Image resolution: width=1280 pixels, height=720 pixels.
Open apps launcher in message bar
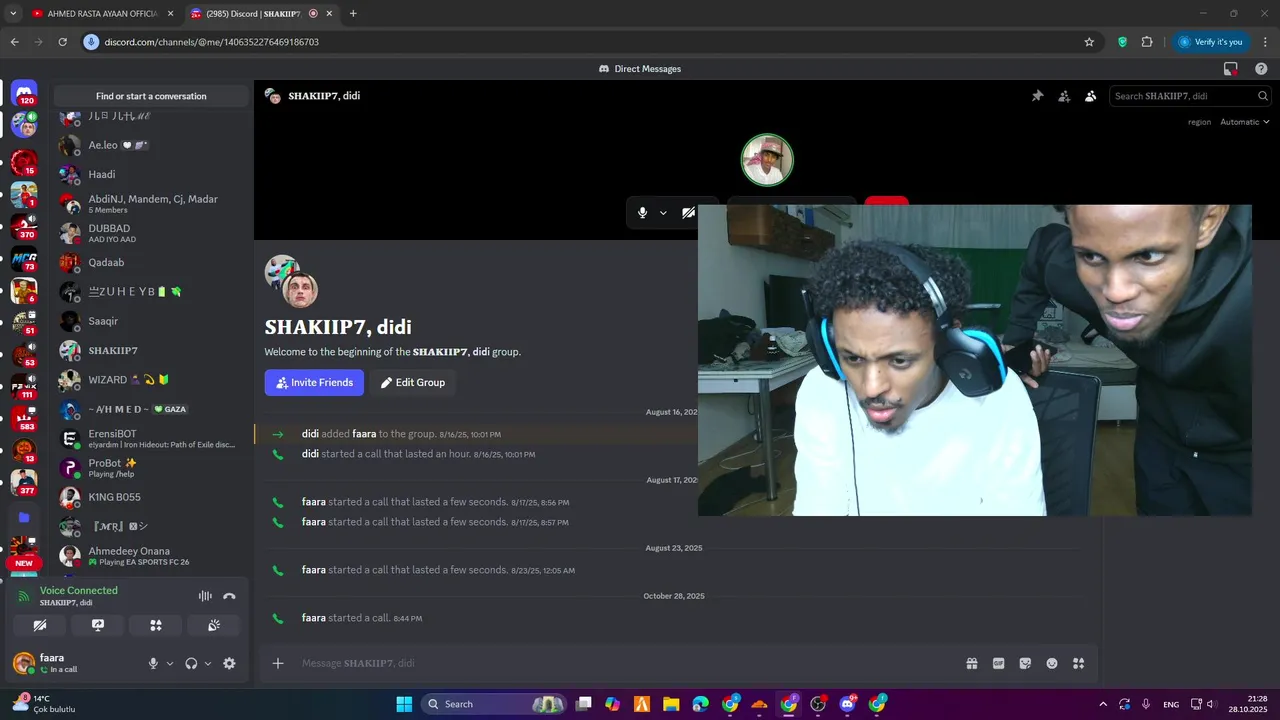coord(1078,663)
